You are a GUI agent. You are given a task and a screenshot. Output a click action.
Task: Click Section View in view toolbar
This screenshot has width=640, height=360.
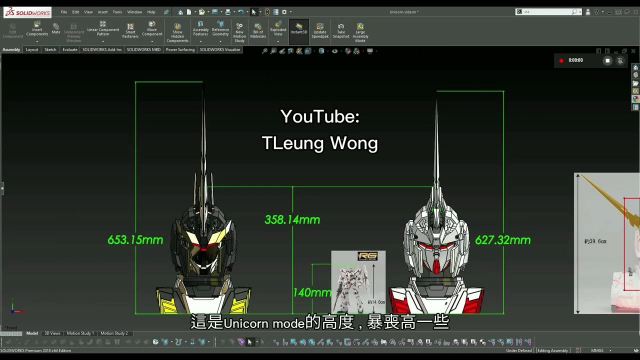pos(291,51)
